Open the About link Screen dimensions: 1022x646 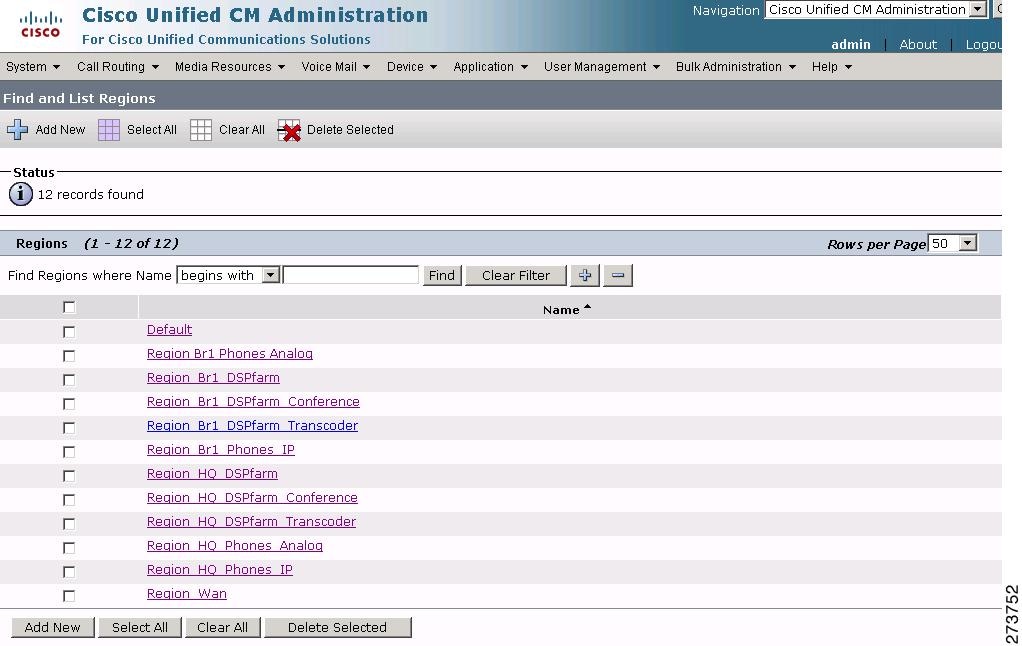click(918, 44)
